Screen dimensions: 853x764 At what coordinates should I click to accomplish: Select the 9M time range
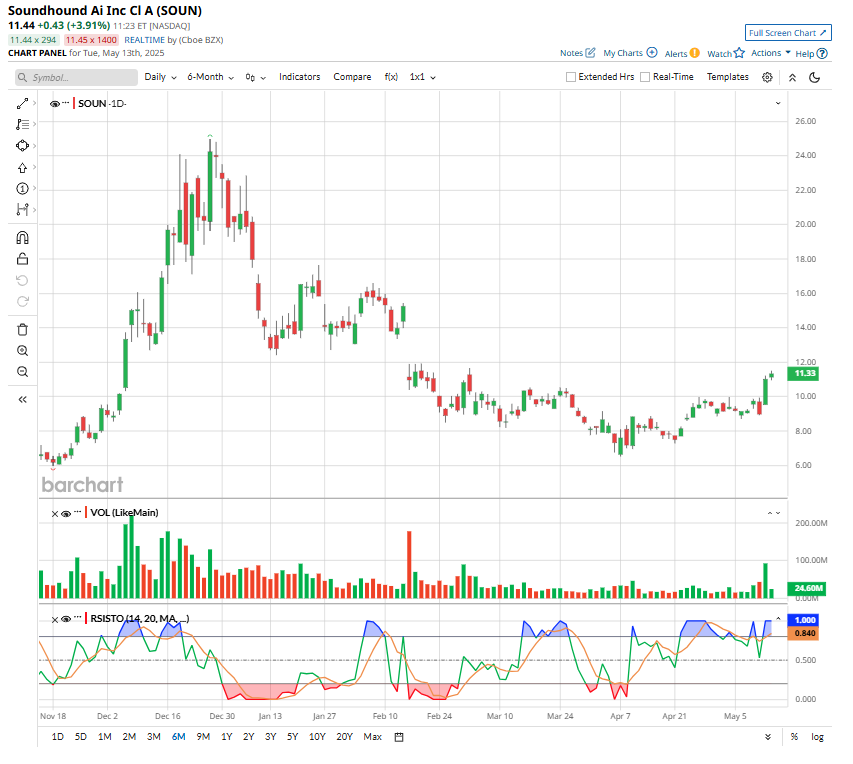click(203, 737)
